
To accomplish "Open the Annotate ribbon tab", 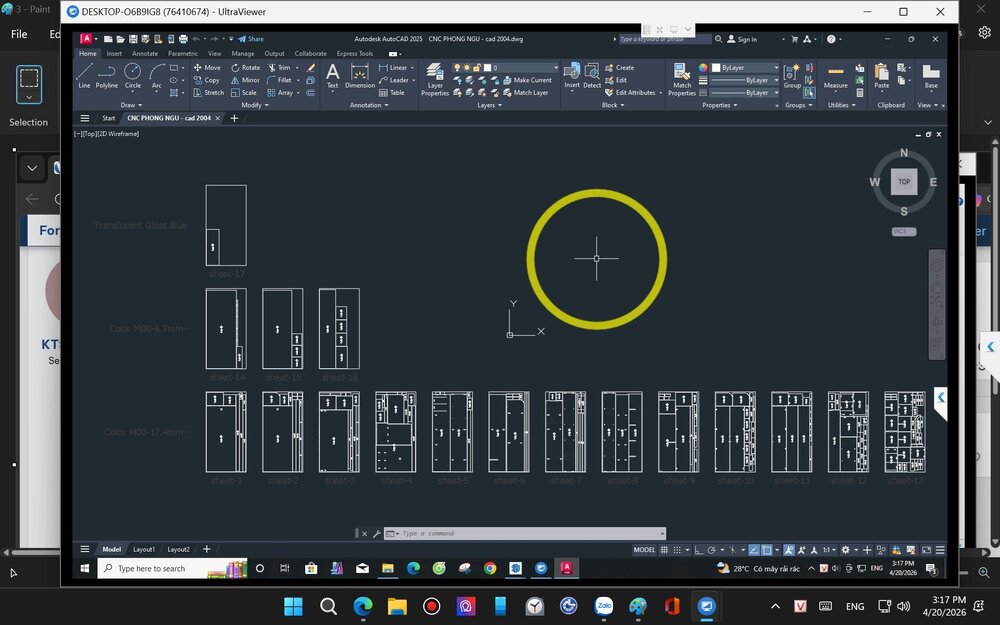I will tap(145, 54).
